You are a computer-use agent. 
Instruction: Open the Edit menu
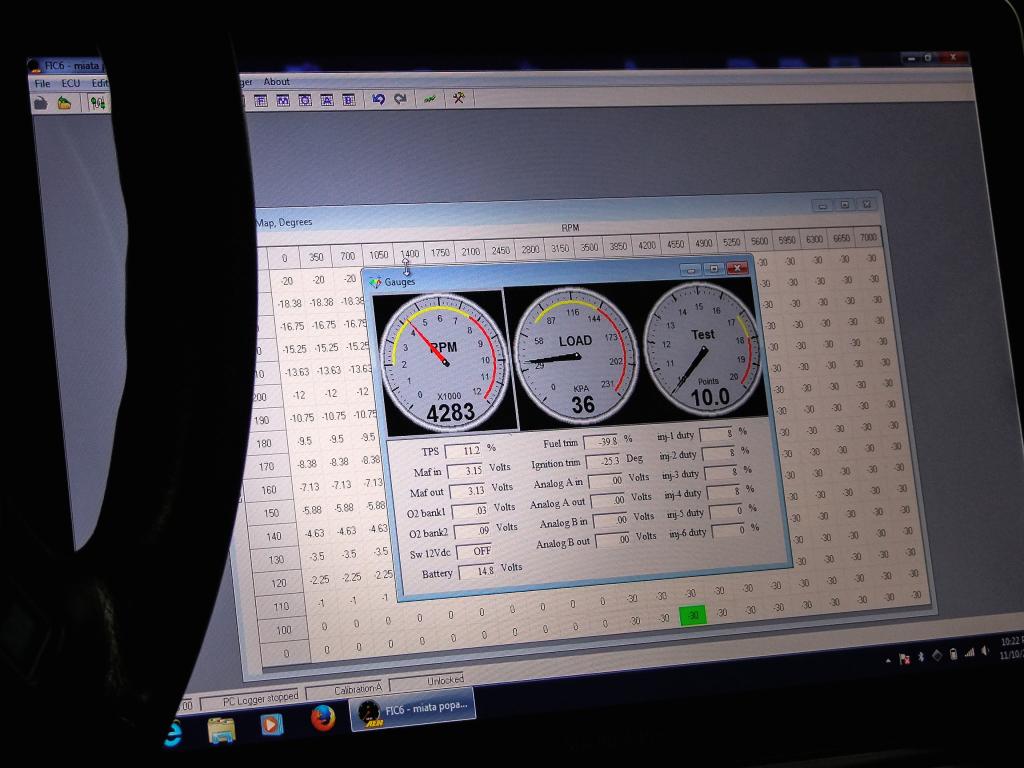coord(99,83)
